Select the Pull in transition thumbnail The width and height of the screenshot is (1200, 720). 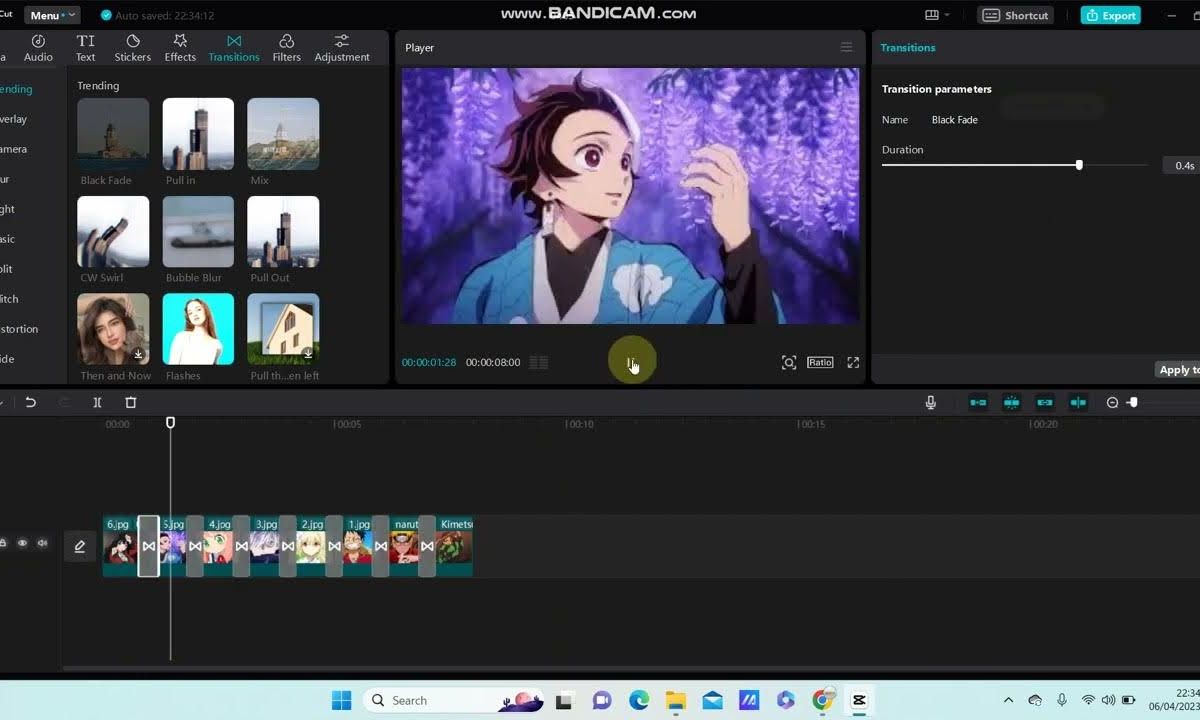[x=198, y=134]
